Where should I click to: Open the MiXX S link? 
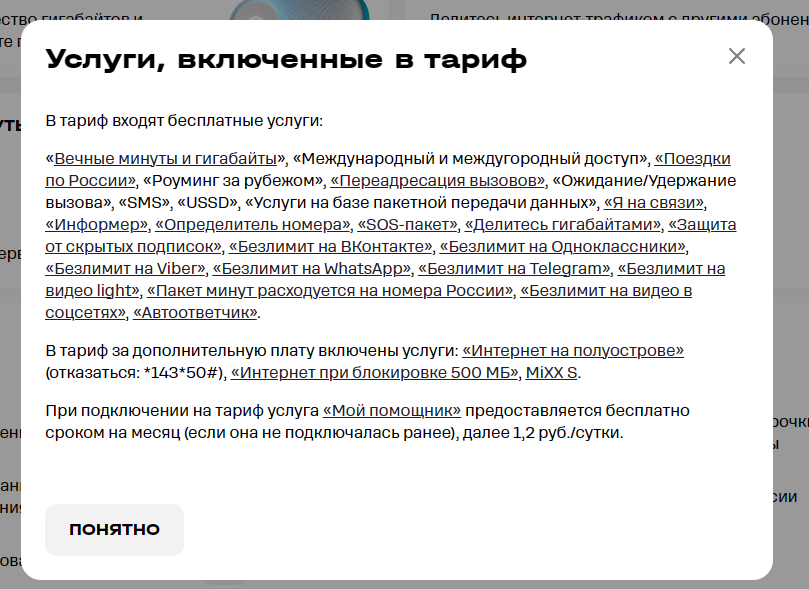tap(552, 373)
